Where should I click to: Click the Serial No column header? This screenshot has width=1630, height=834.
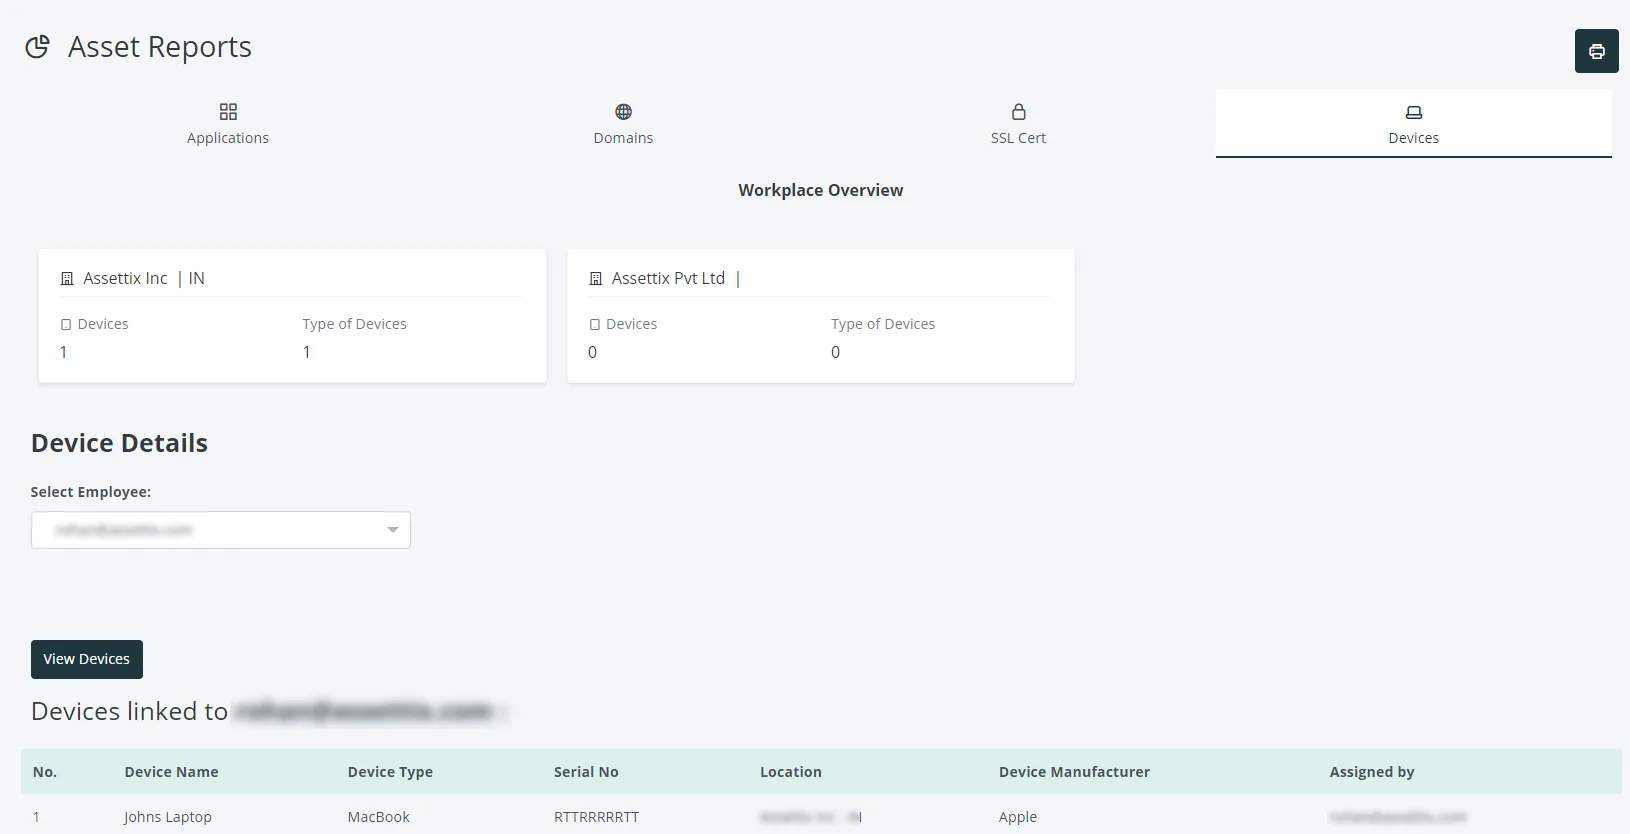586,772
